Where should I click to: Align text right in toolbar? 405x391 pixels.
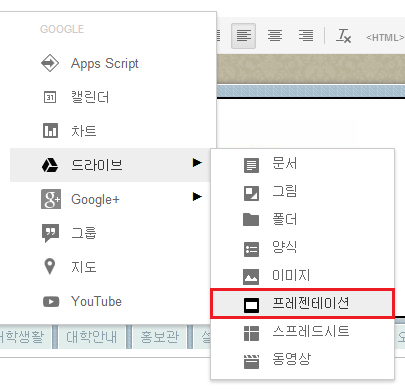pyautogui.click(x=306, y=36)
